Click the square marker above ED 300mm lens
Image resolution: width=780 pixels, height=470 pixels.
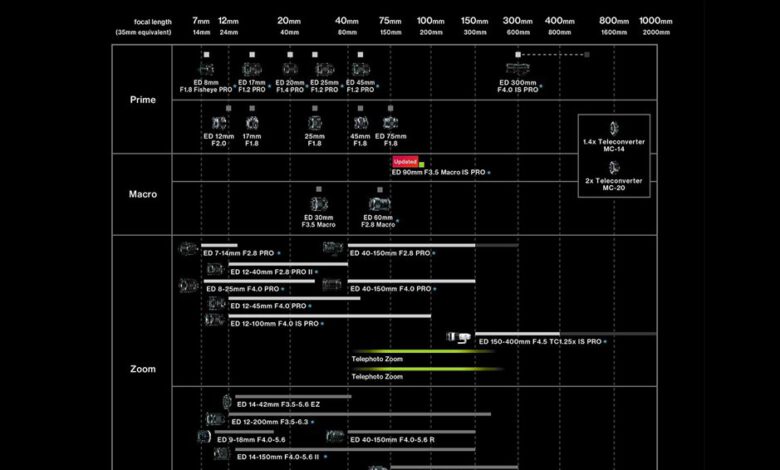tap(518, 55)
